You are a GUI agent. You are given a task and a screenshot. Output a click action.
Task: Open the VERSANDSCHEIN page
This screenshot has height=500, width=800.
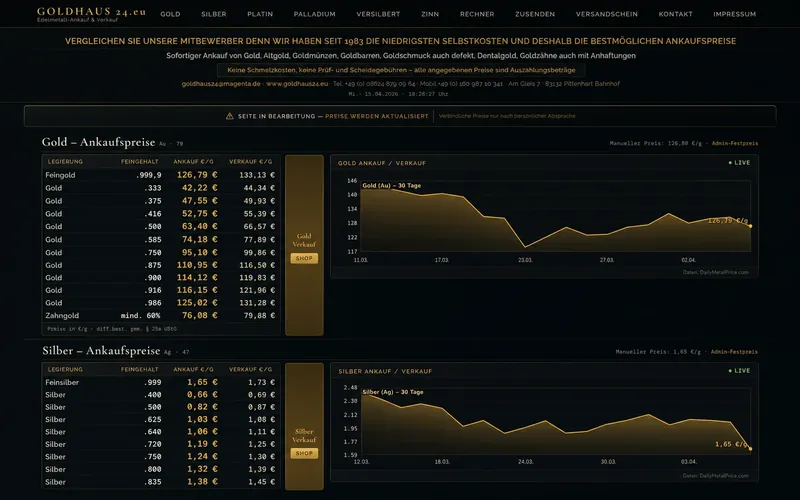[x=607, y=14]
